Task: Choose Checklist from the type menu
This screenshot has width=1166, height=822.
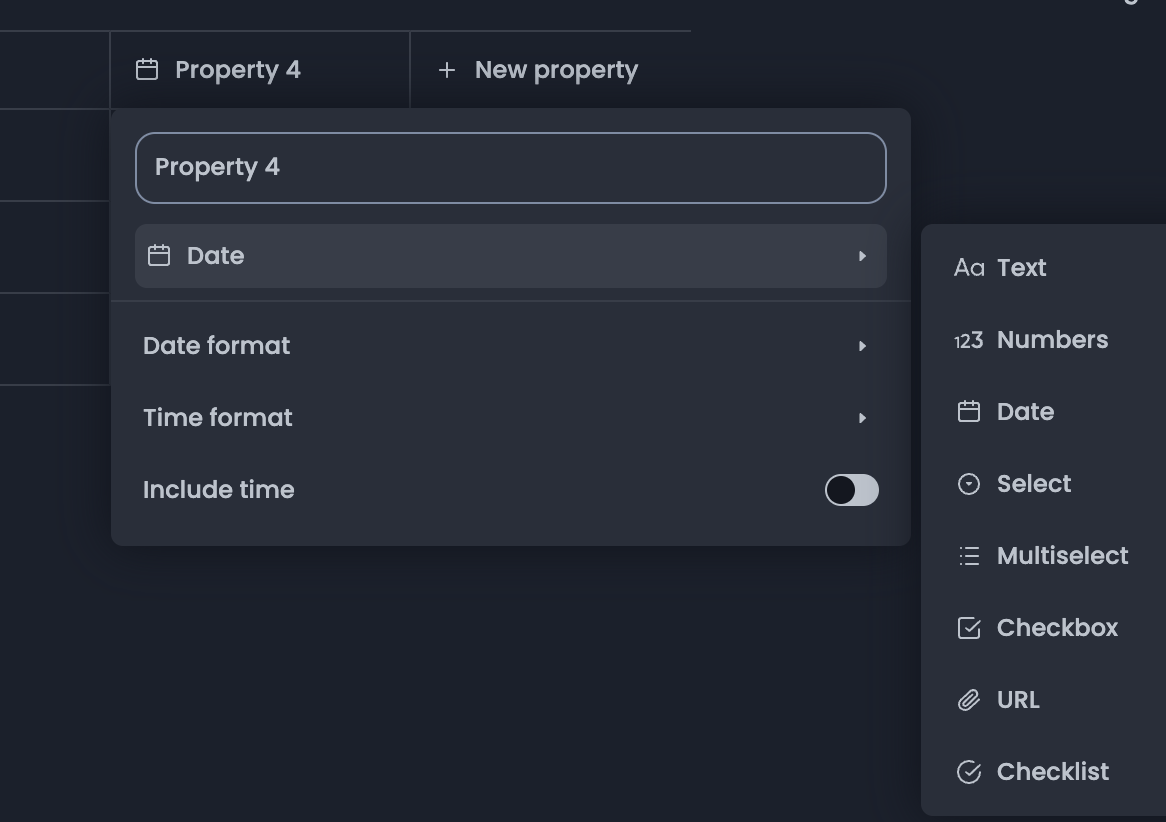Action: [1053, 771]
